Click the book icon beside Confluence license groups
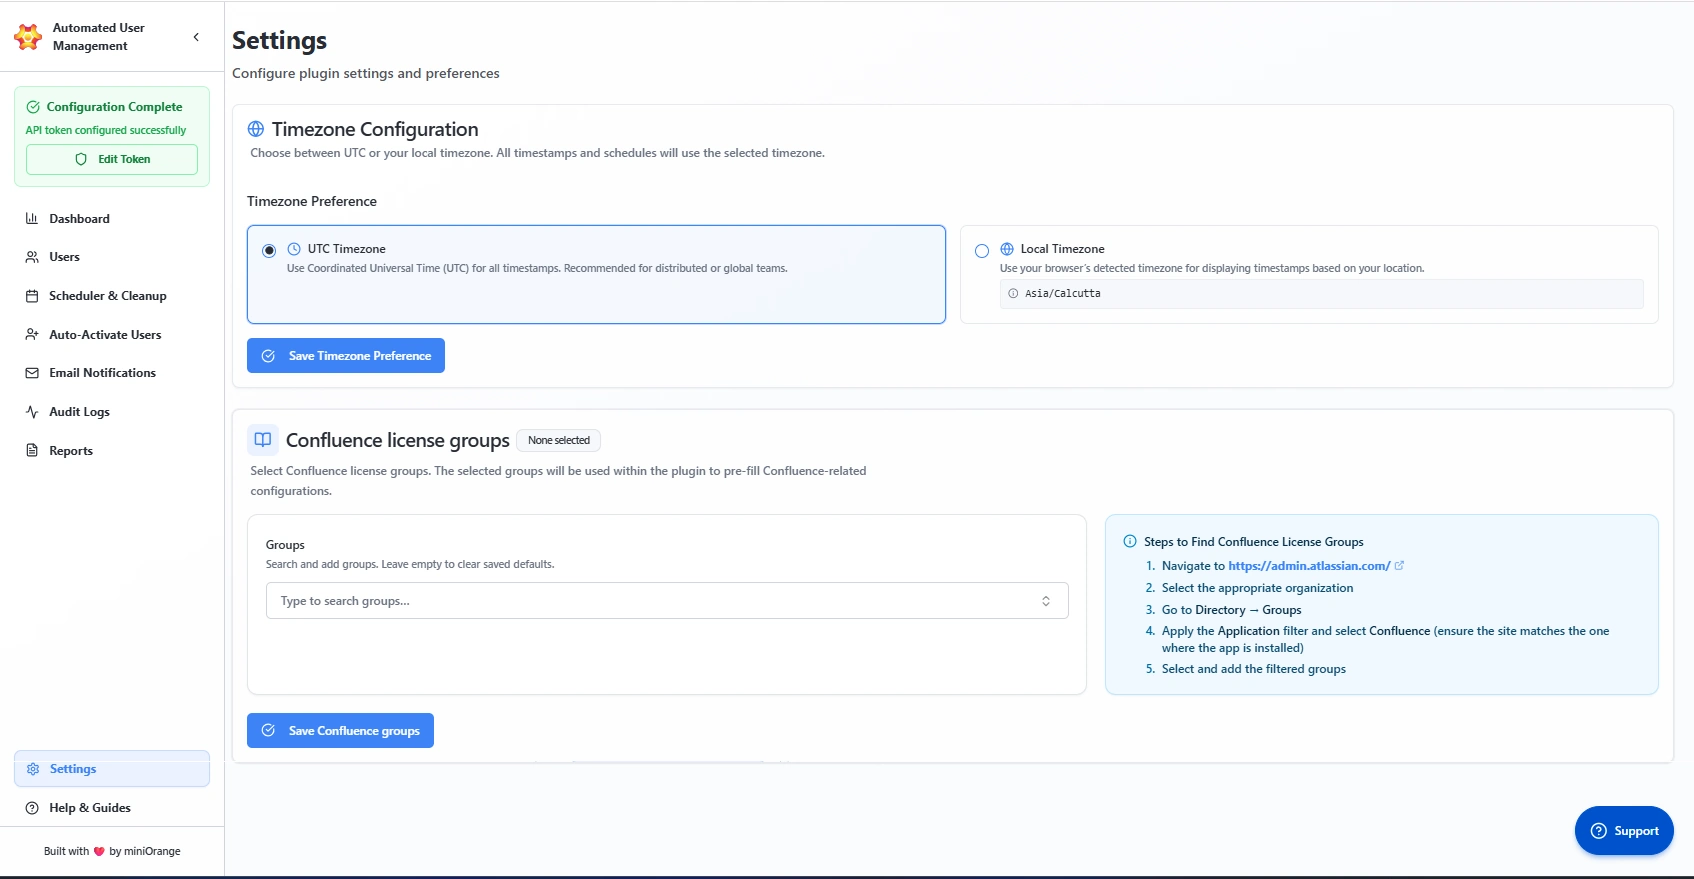The image size is (1694, 879). pyautogui.click(x=263, y=440)
